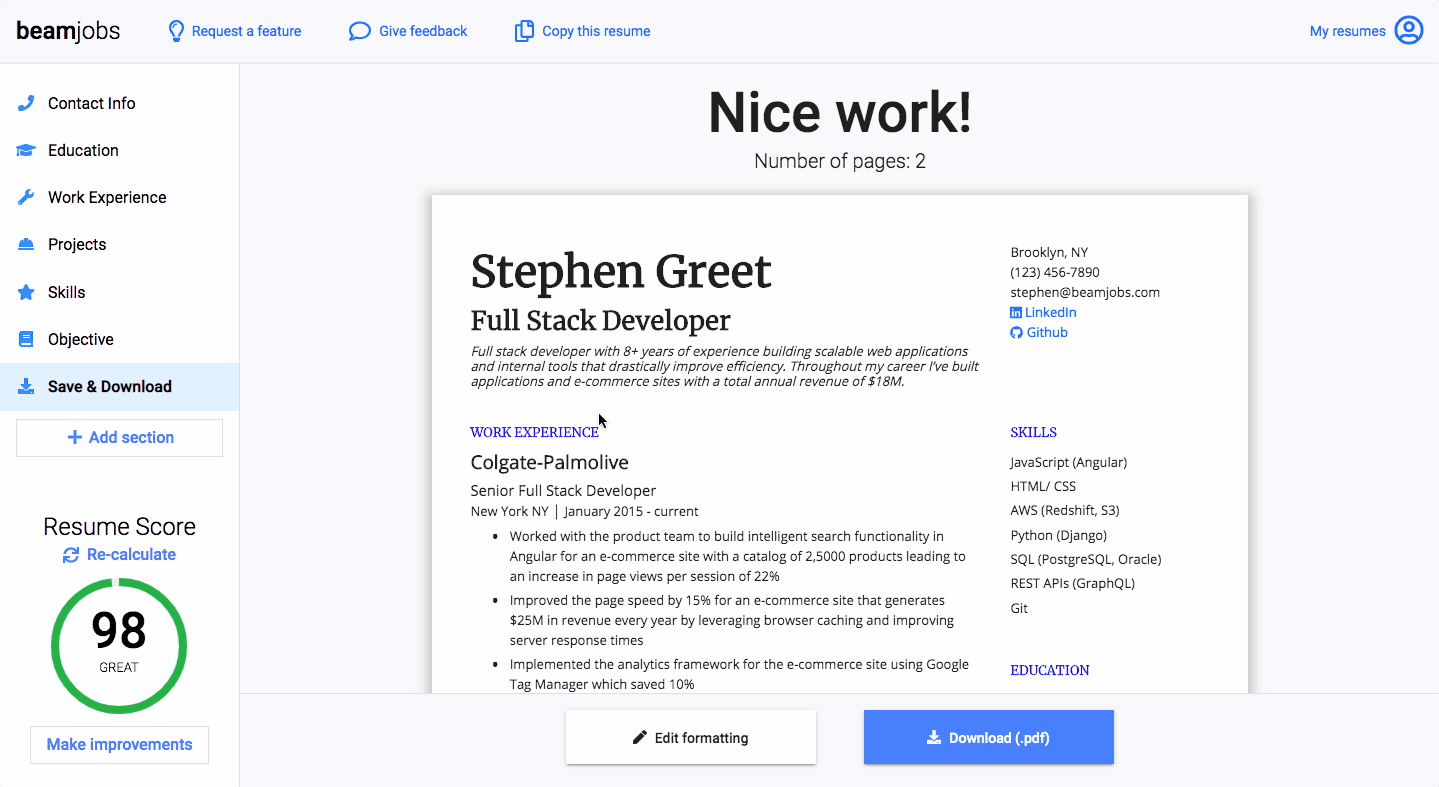Viewport: 1439px width, 787px height.
Task: Click the graduation cap Education icon
Action: pyautogui.click(x=27, y=150)
